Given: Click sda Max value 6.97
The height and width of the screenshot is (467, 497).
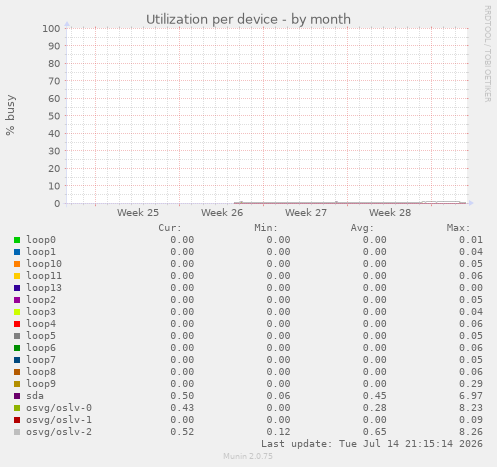Looking at the screenshot, I should (471, 396).
